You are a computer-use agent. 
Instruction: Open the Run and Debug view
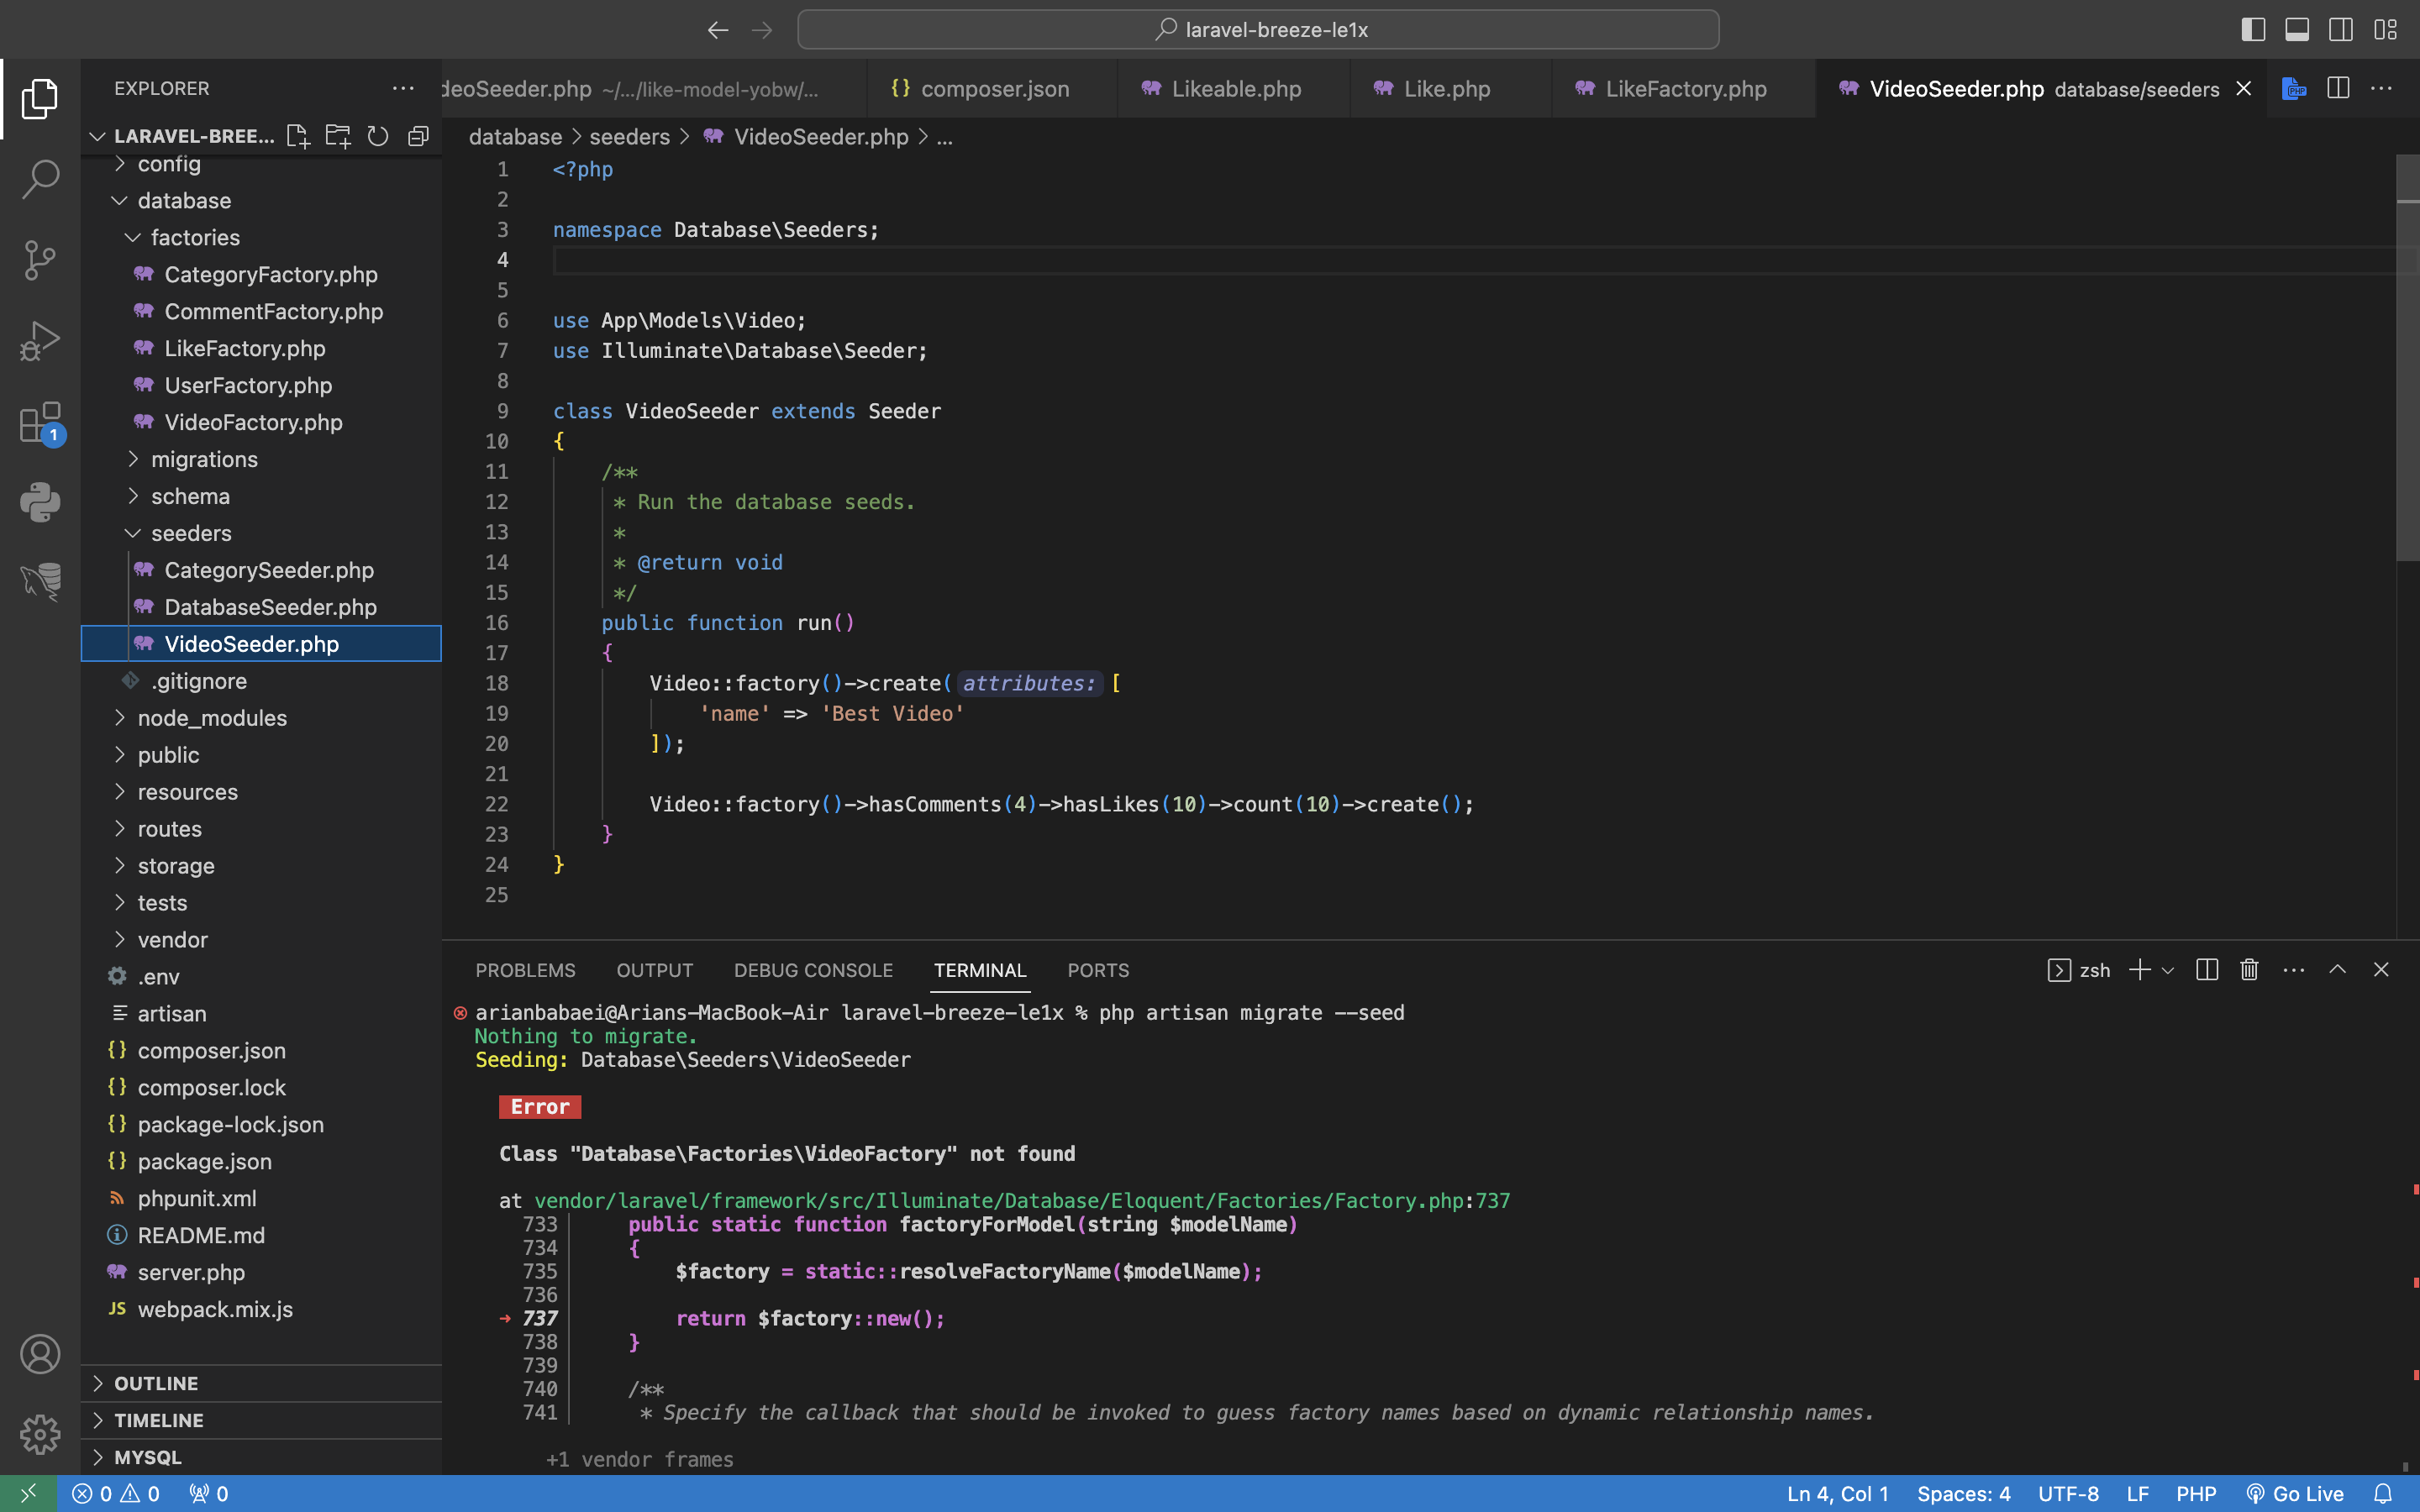coord(40,341)
